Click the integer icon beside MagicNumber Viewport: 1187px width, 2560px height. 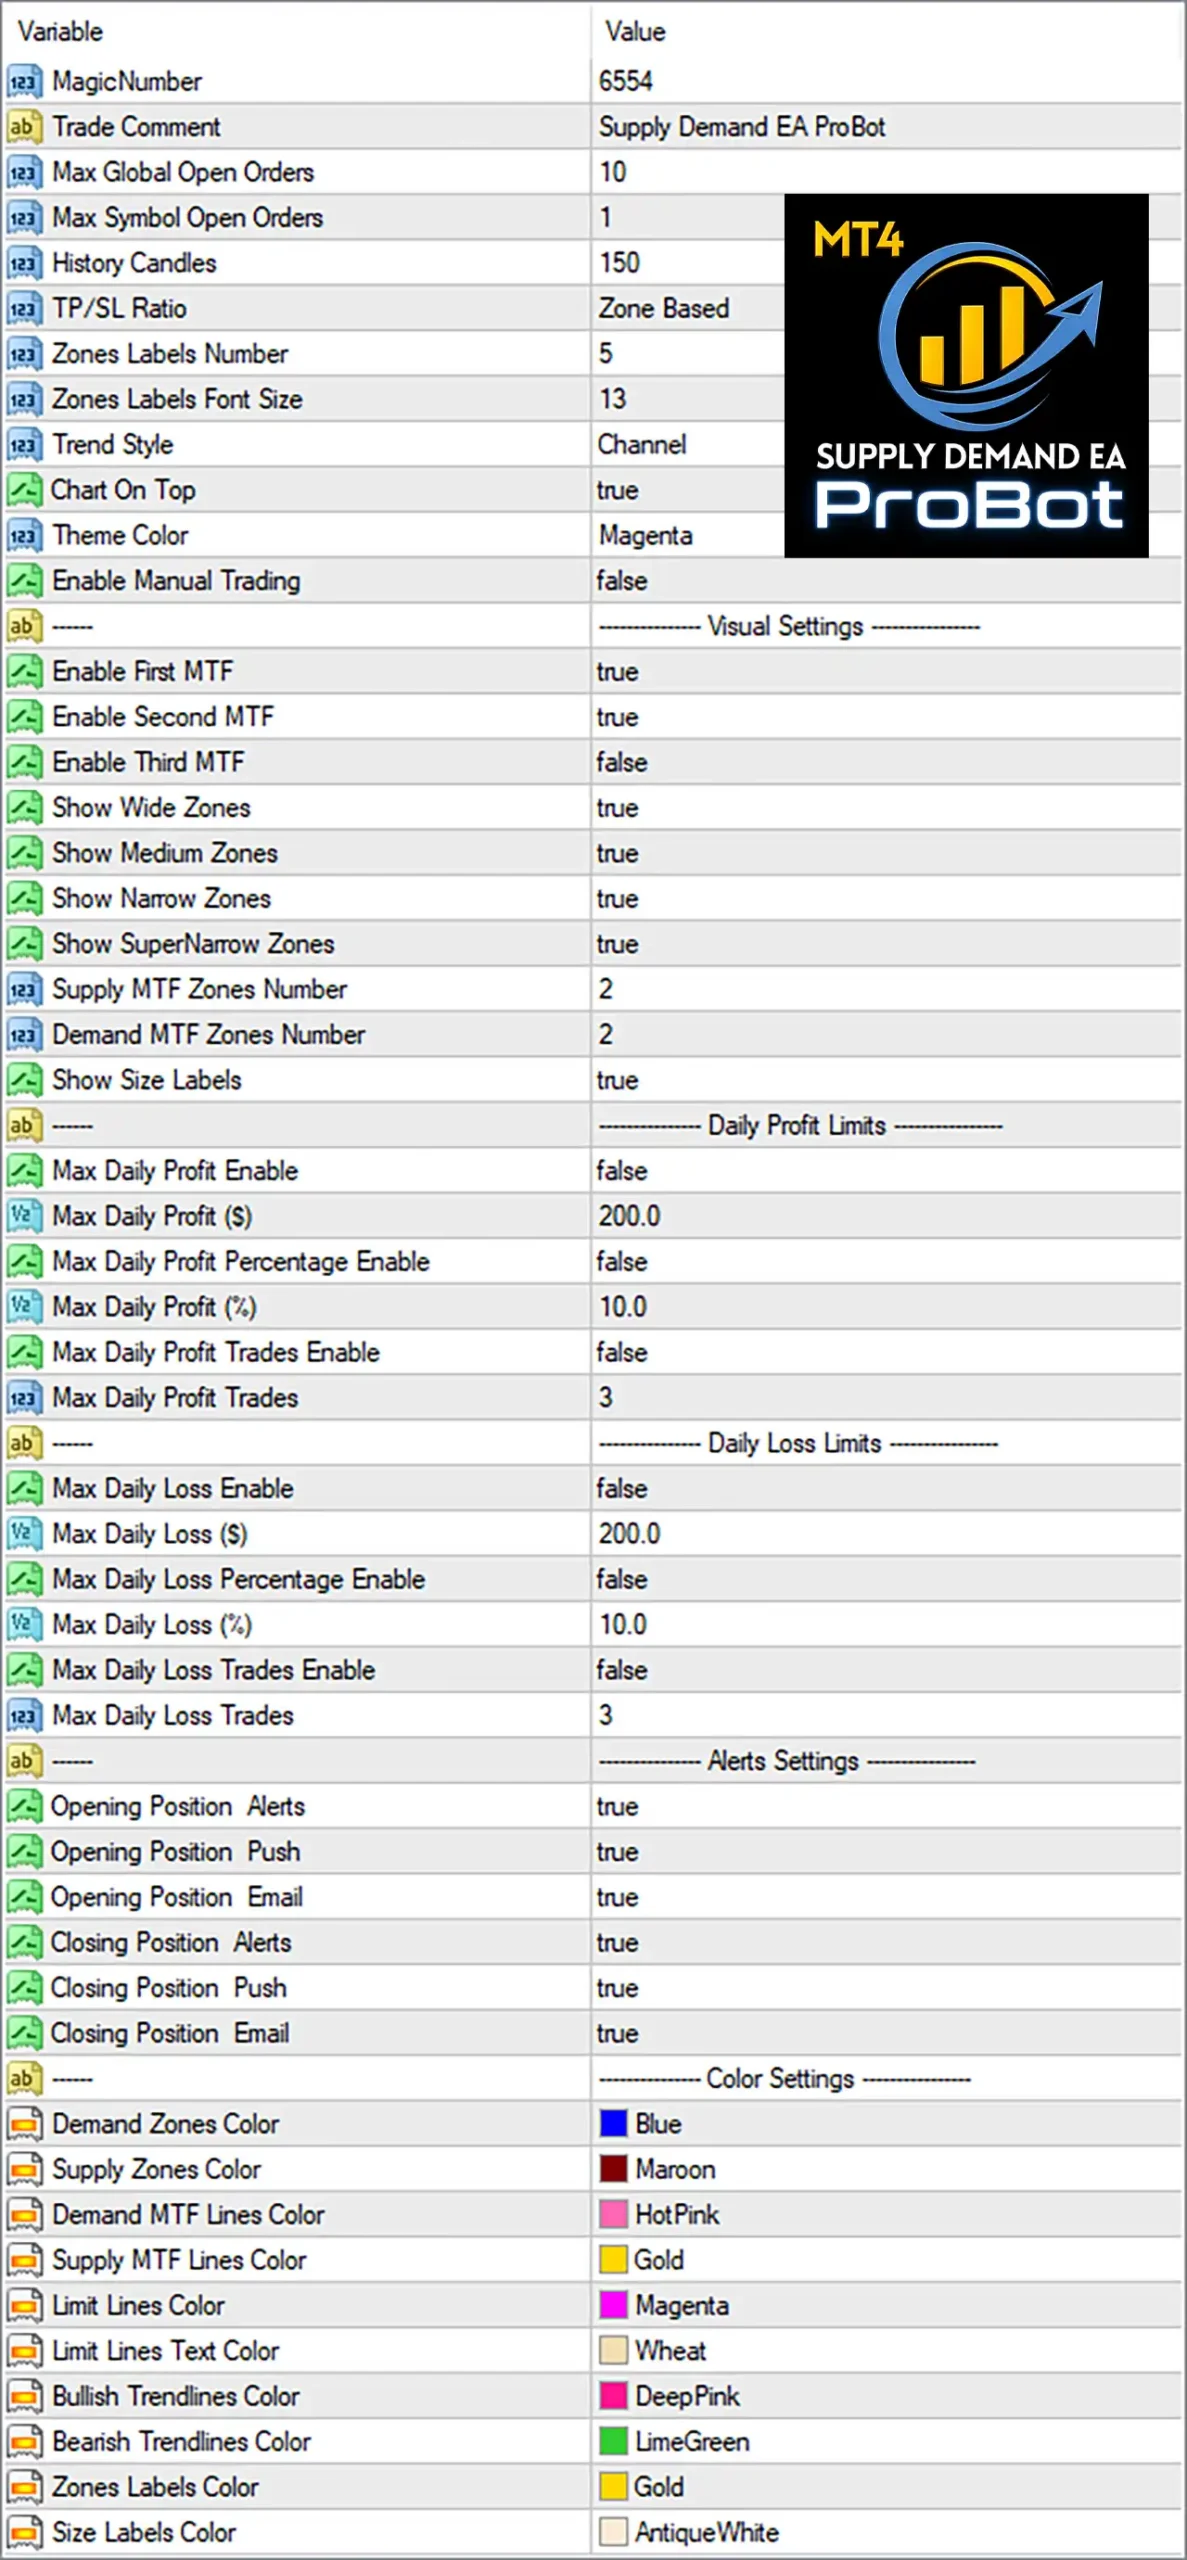pyautogui.click(x=24, y=81)
